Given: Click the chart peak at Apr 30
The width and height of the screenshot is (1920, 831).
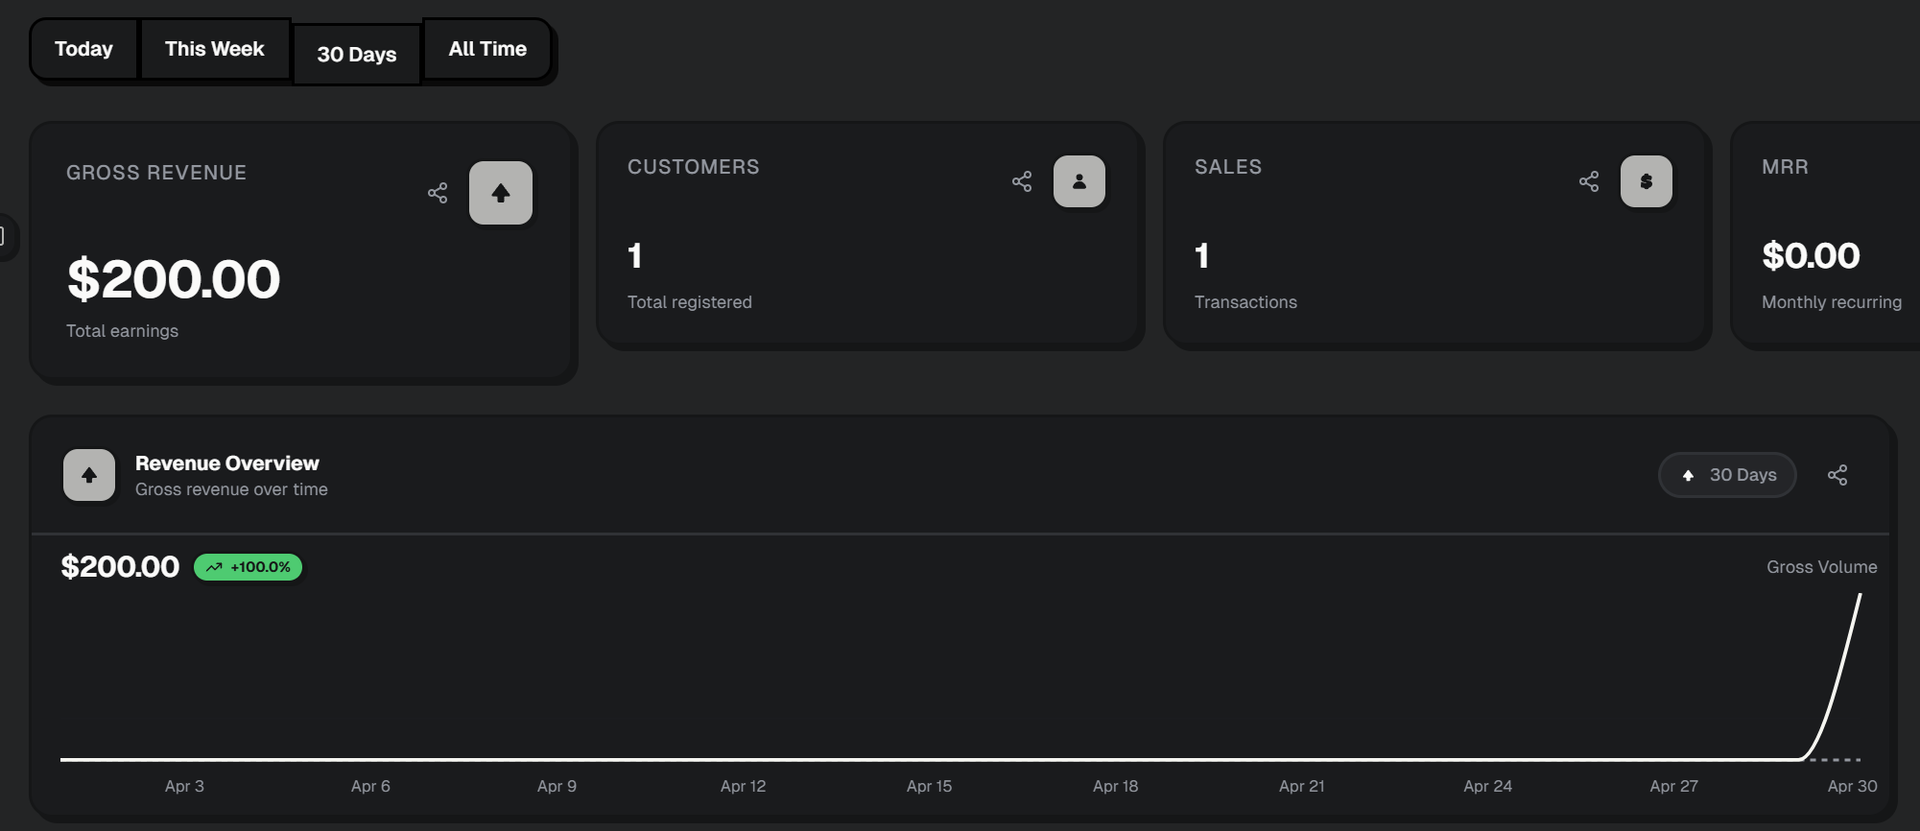Looking at the screenshot, I should pos(1859,596).
